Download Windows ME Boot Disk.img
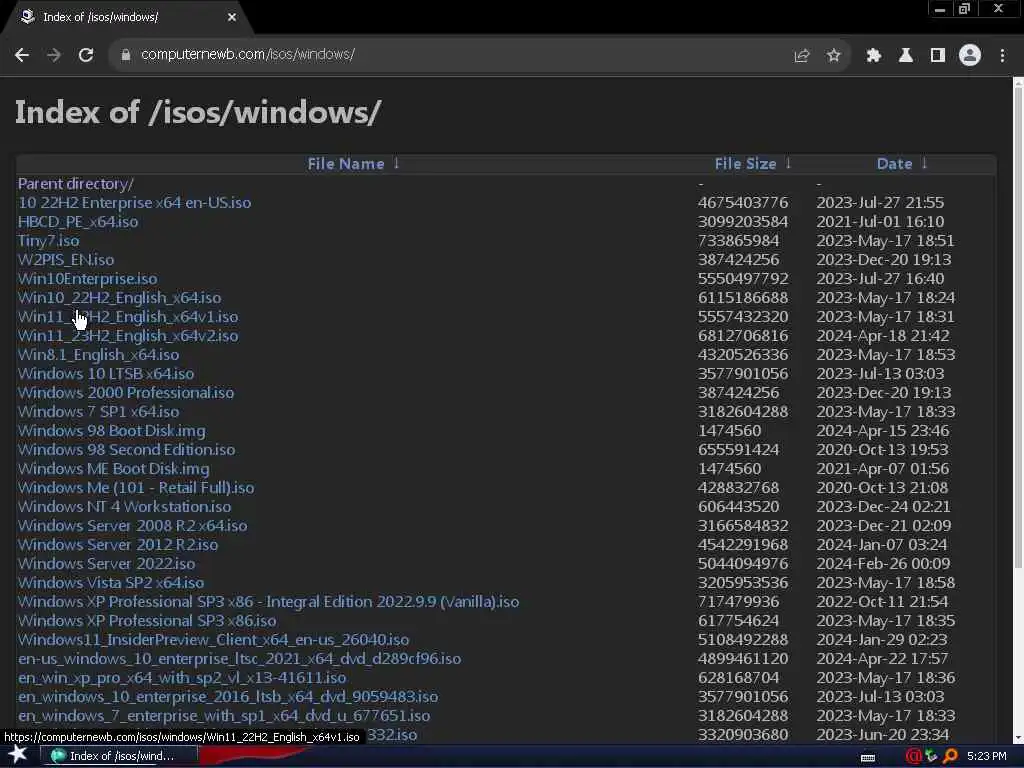The image size is (1024, 768). point(114,468)
